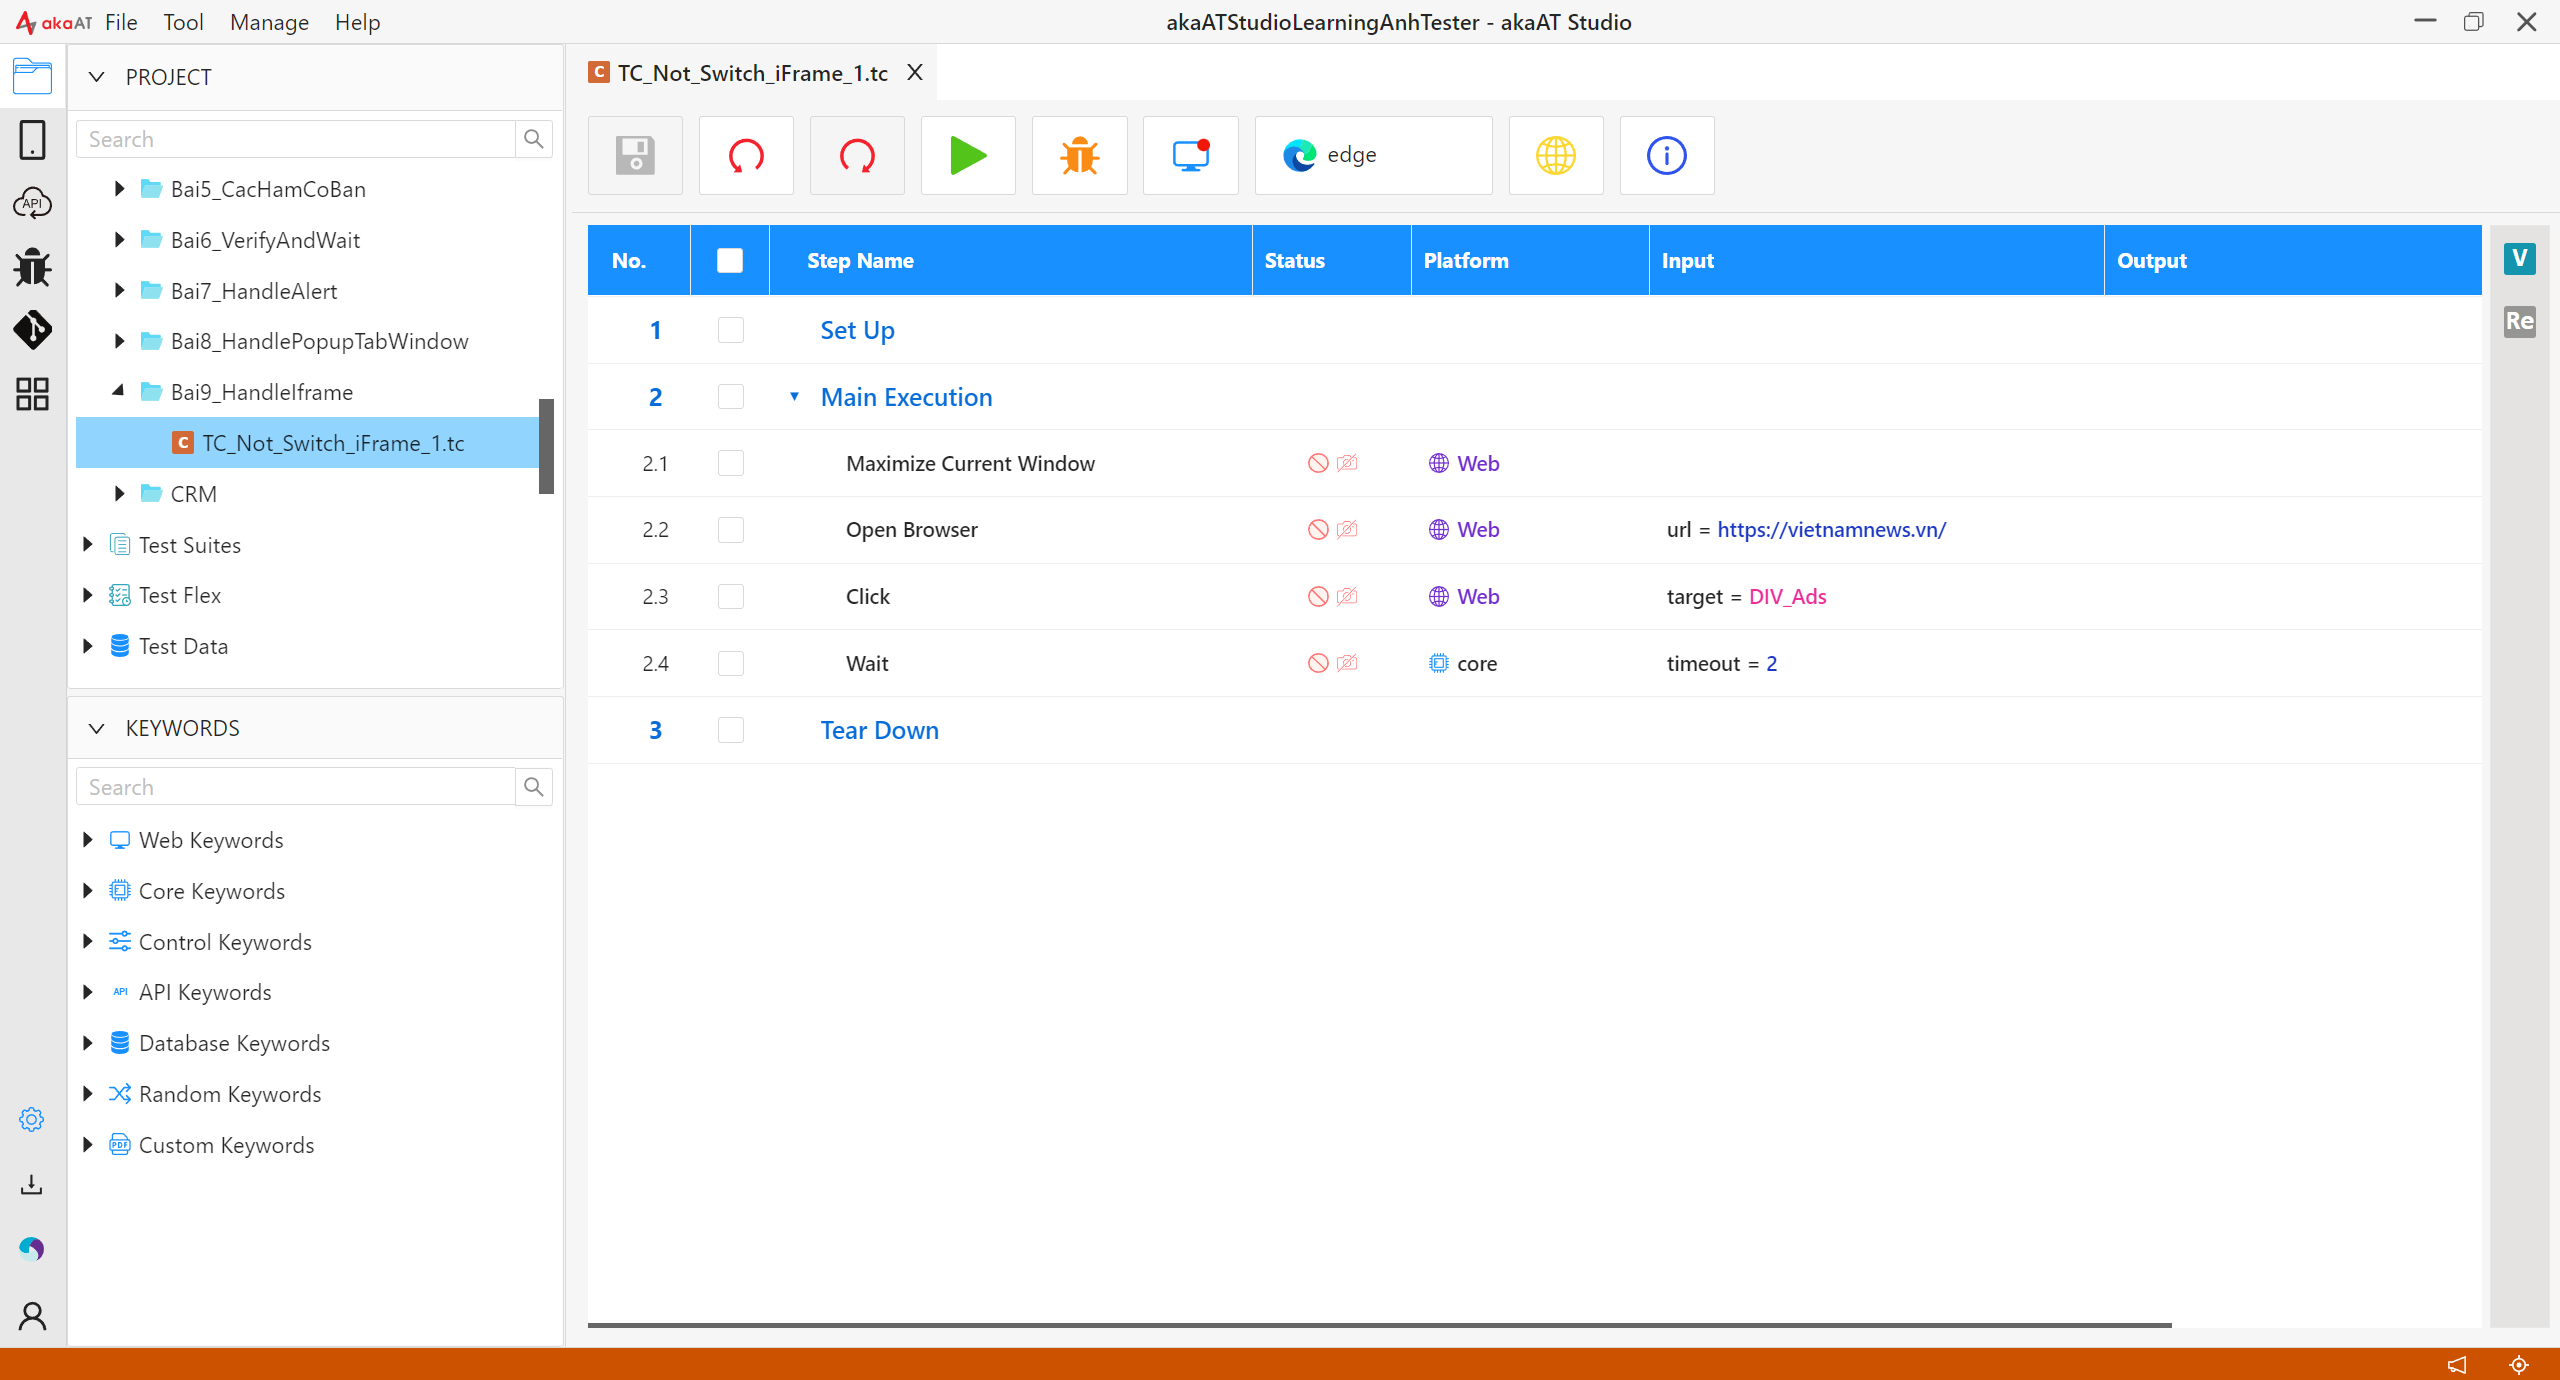Open the info circle icon
The height and width of the screenshot is (1380, 2560).
pyautogui.click(x=1667, y=155)
